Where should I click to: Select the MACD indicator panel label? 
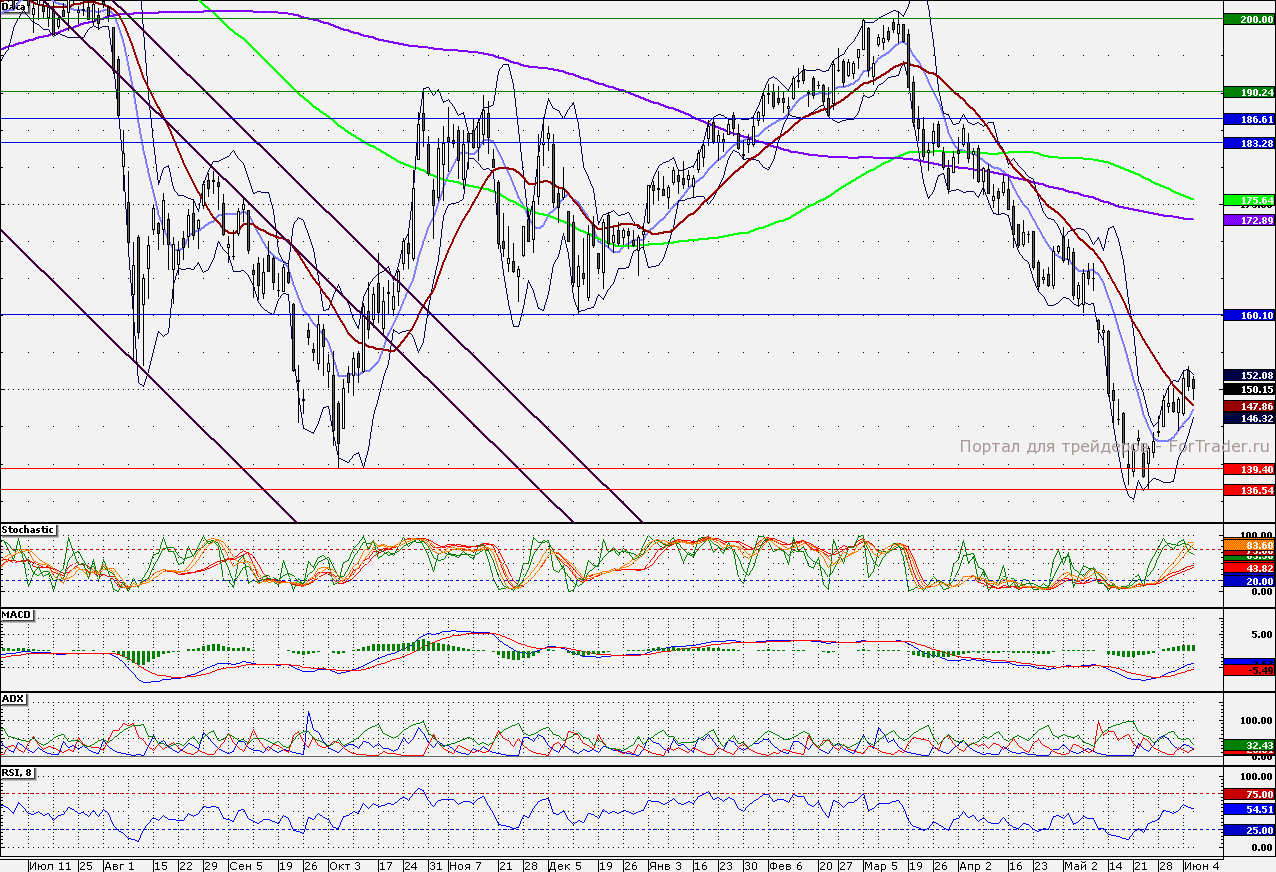click(x=16, y=614)
